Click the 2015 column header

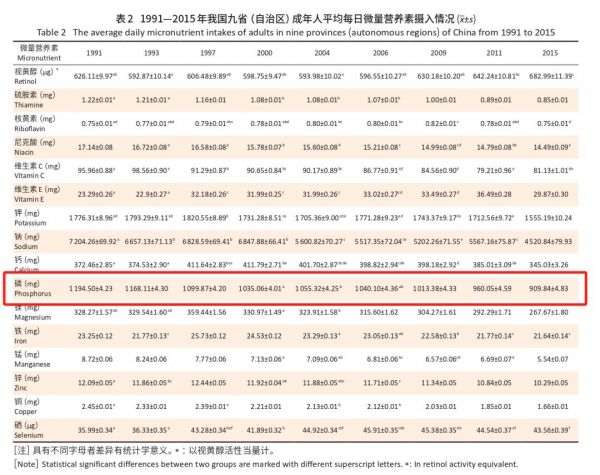[550, 52]
